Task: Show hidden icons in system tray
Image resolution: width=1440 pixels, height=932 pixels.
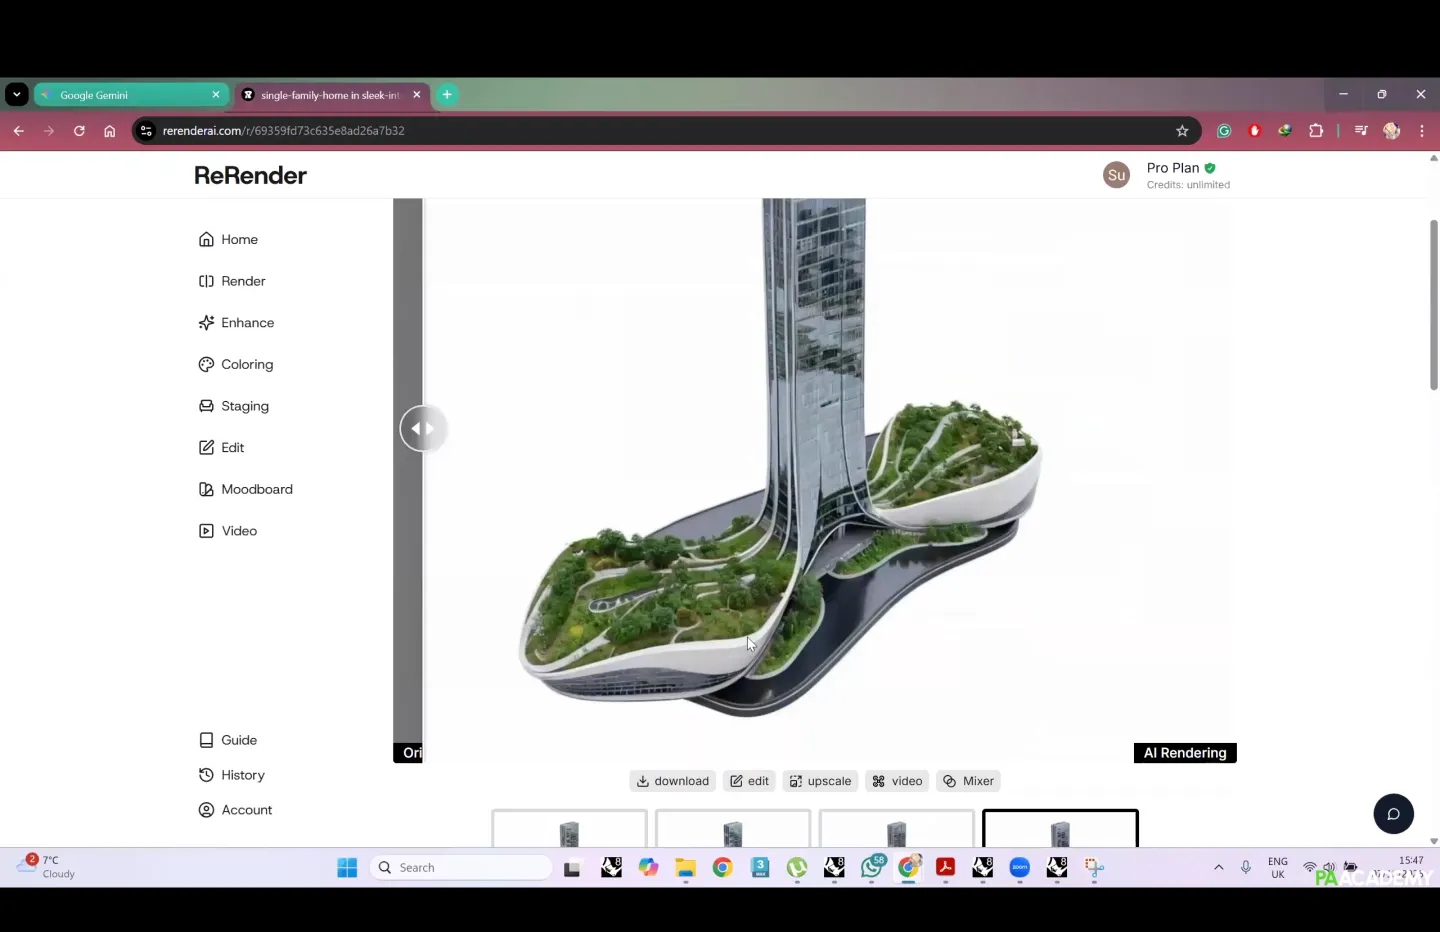Action: coord(1218,867)
